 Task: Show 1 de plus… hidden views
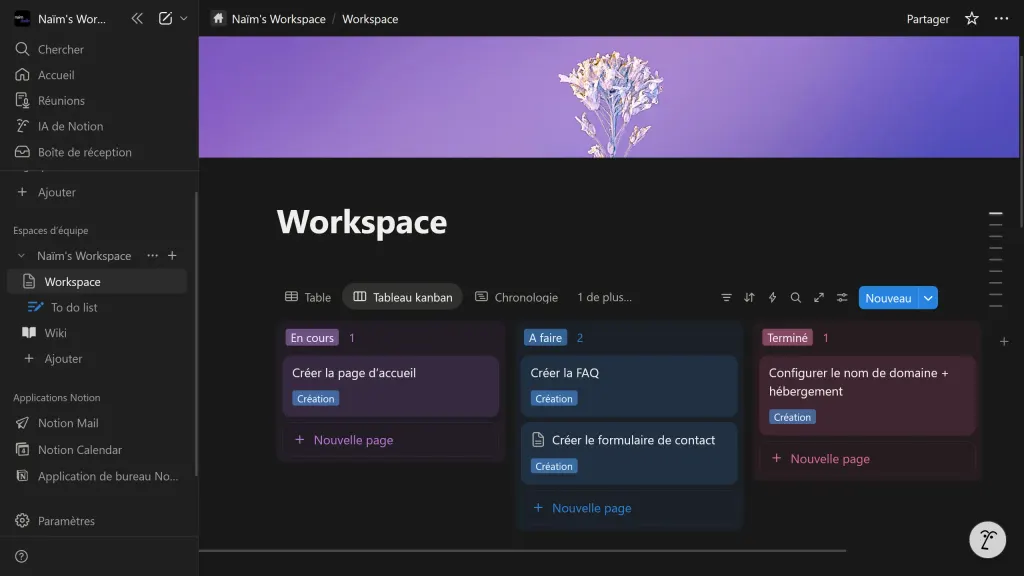604,297
